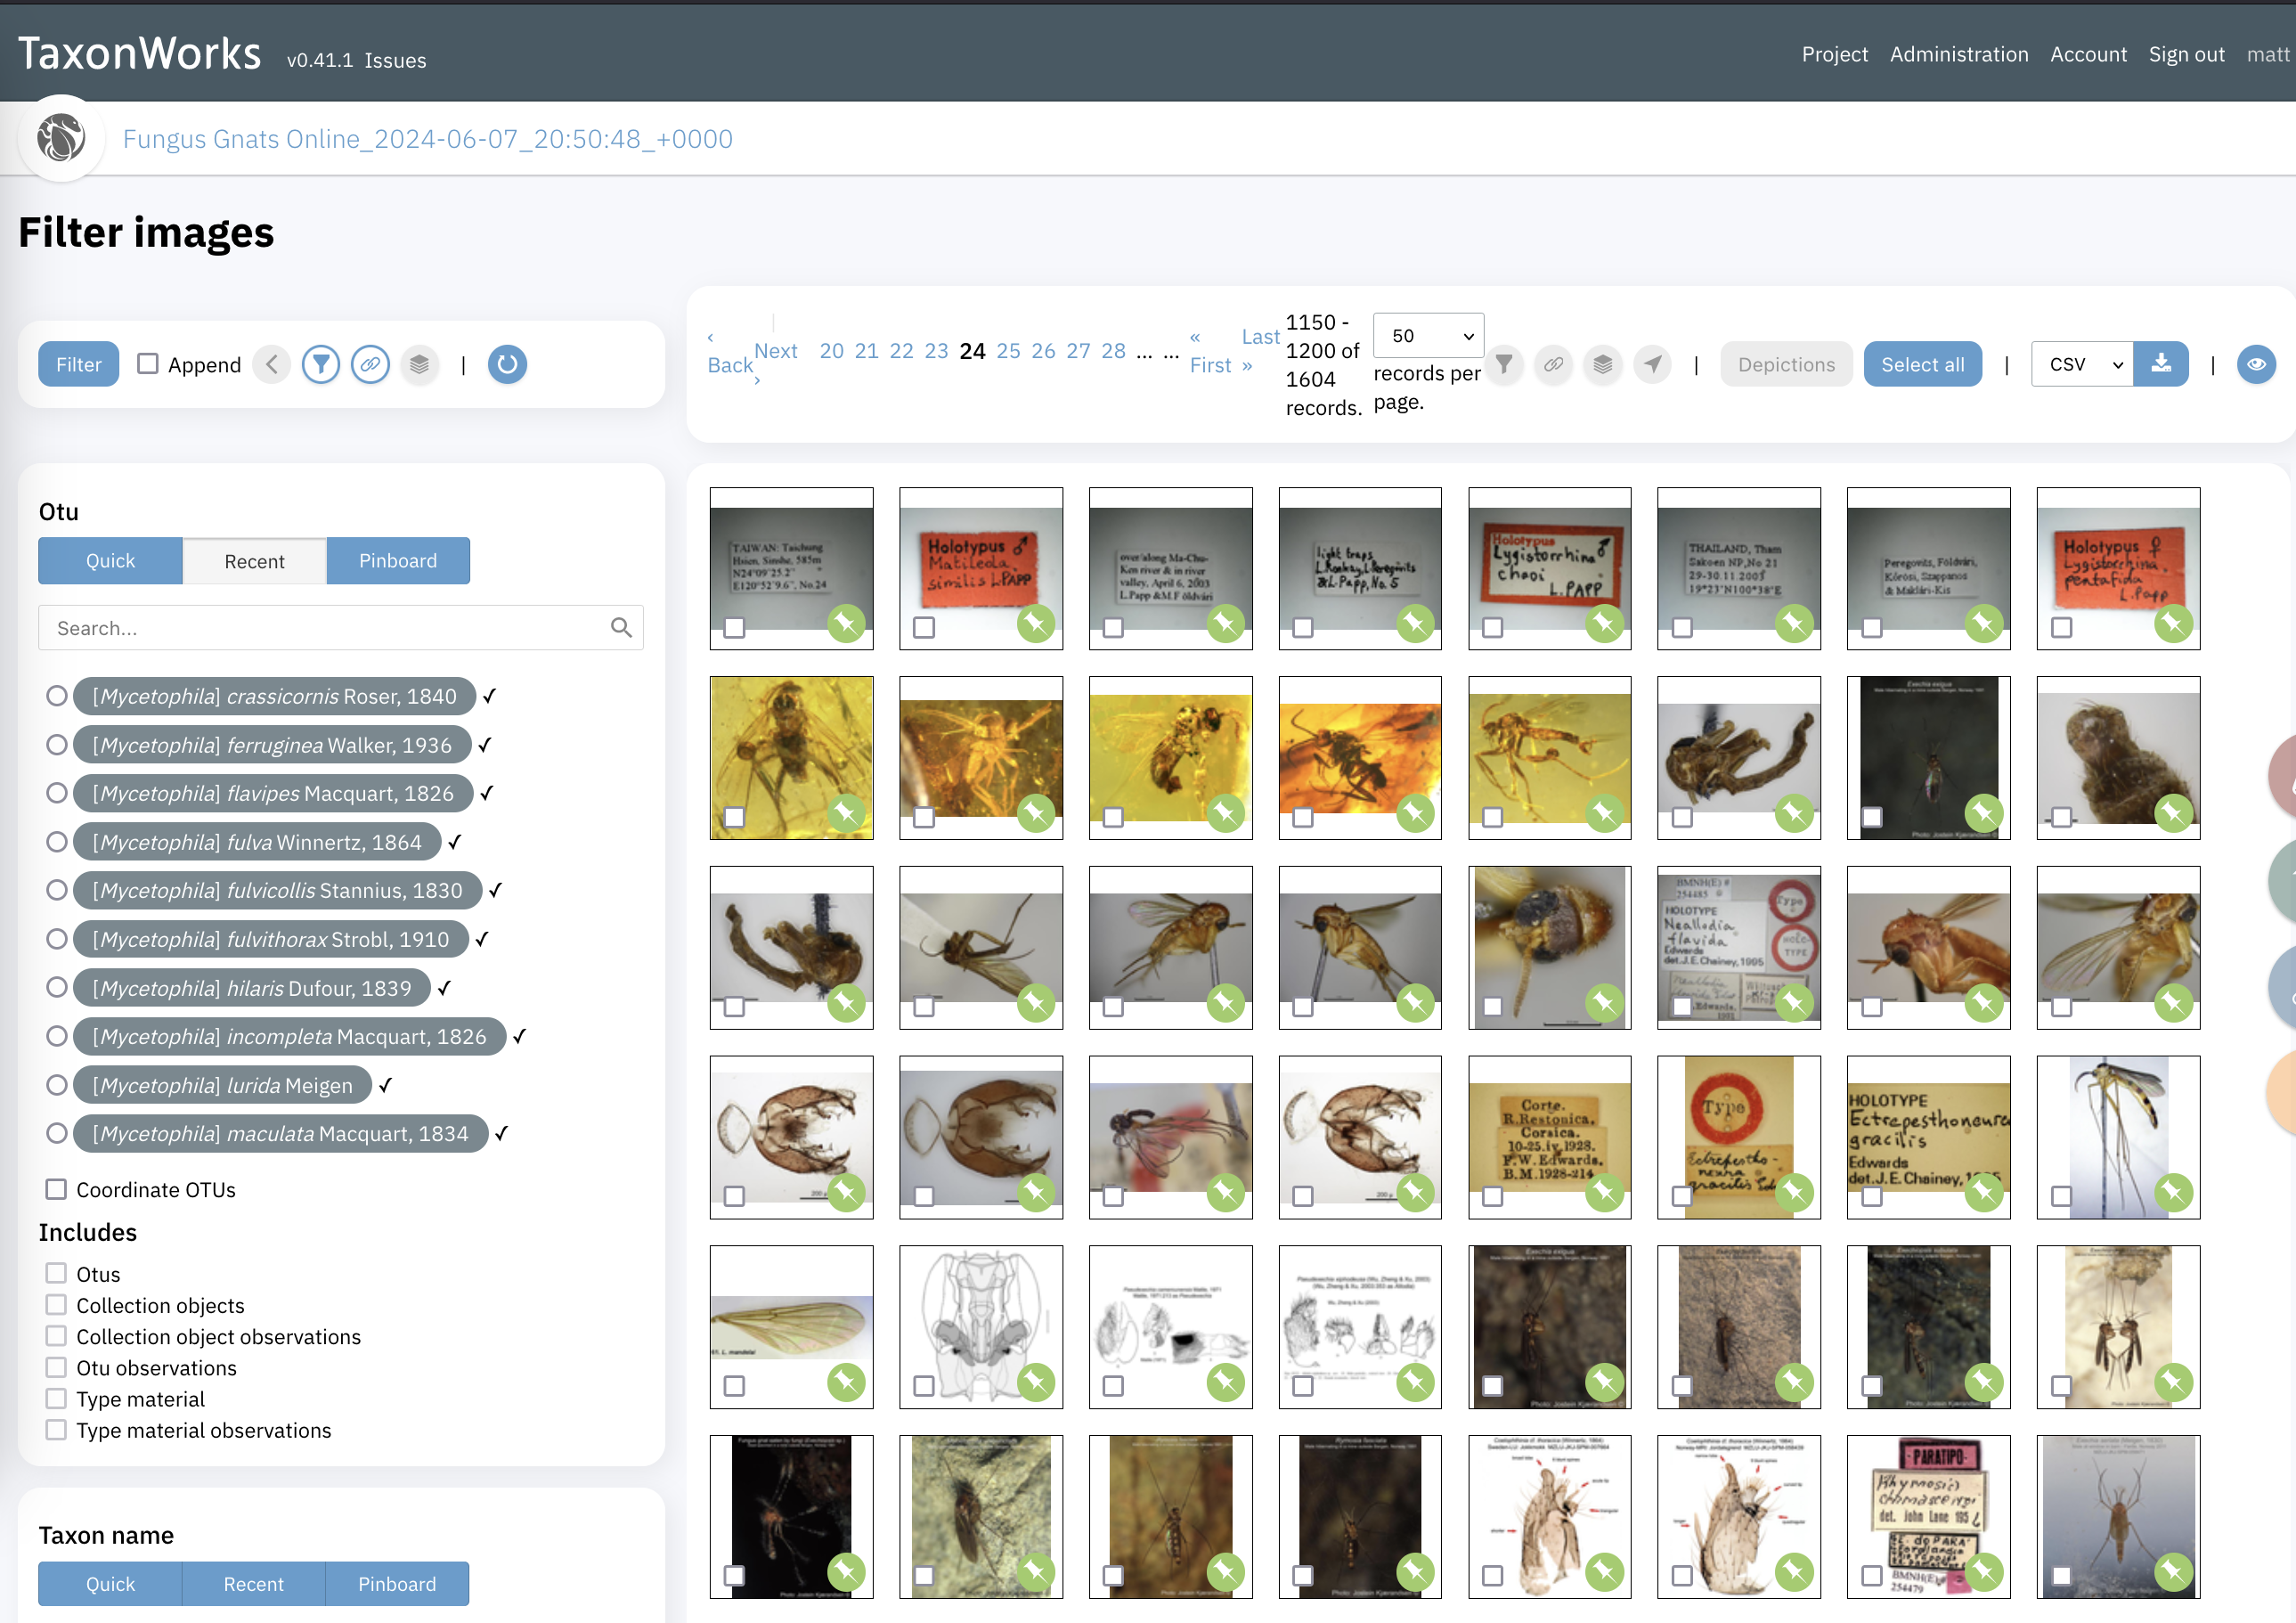Open the records per page dropdown

[x=1428, y=336]
